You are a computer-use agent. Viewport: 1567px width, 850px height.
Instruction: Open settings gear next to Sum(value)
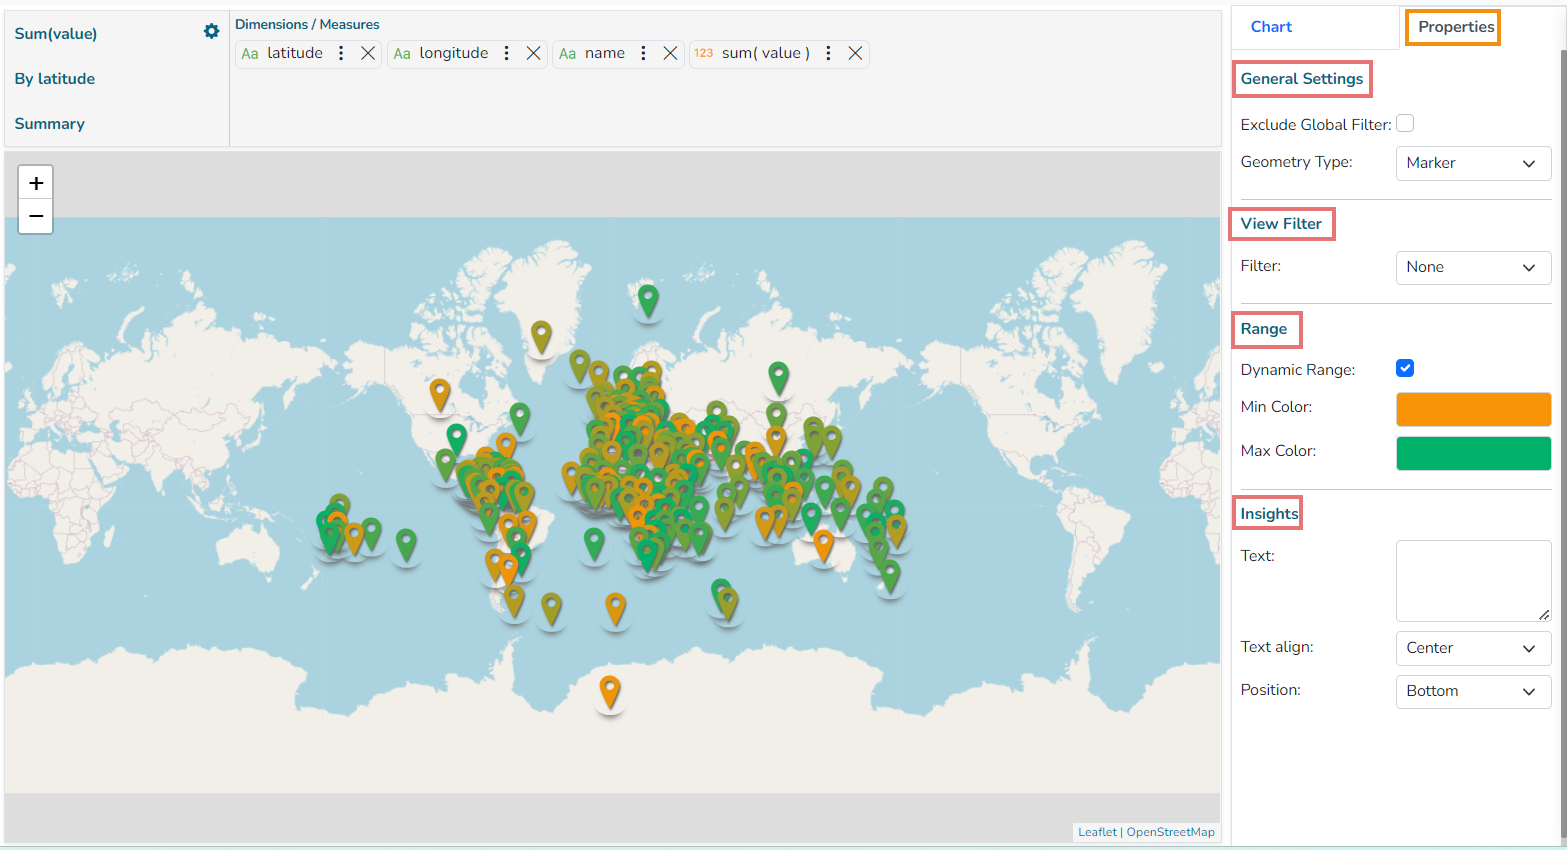(211, 32)
